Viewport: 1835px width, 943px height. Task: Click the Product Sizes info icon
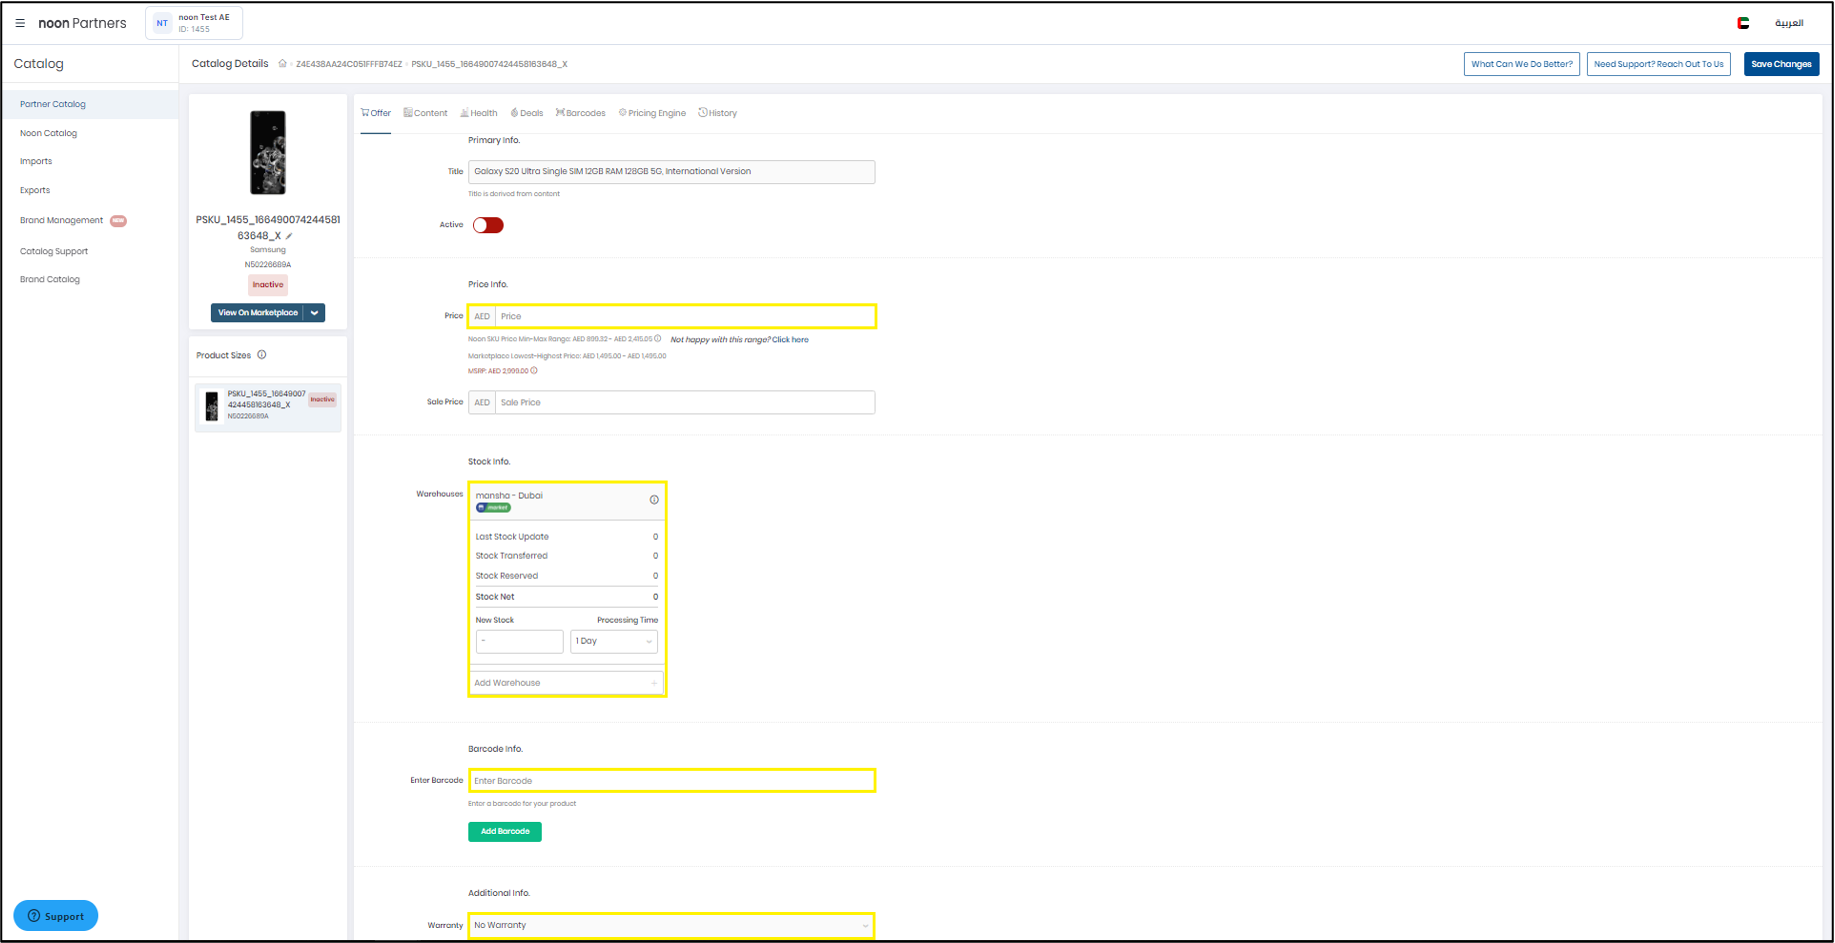[262, 355]
